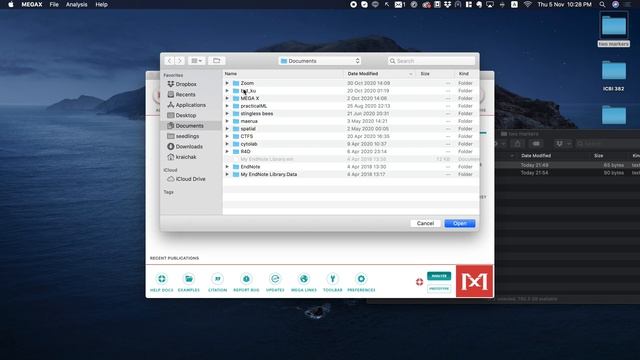Click the dialog Search field
Image resolution: width=640 pixels, height=360 pixels.
tap(431, 61)
